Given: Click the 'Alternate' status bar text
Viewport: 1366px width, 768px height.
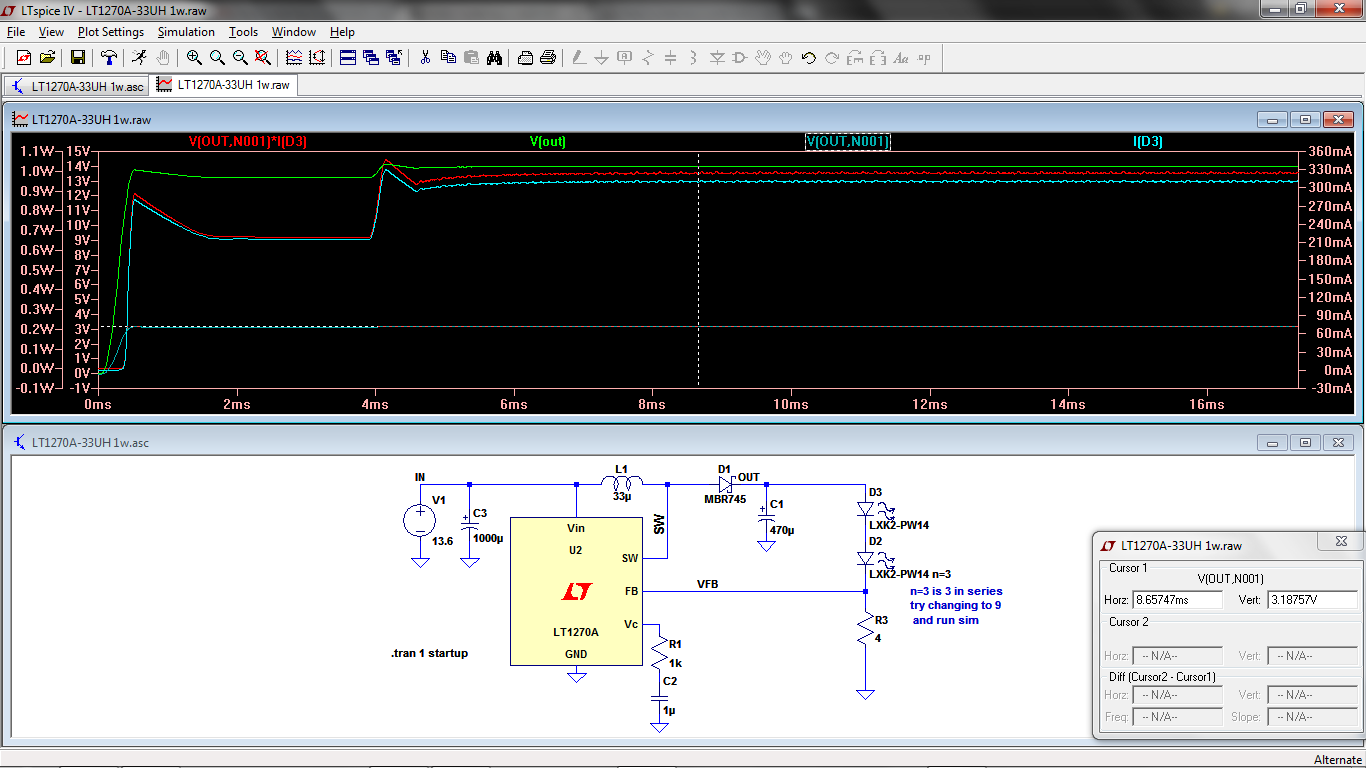Looking at the screenshot, I should pyautogui.click(x=1338, y=760).
